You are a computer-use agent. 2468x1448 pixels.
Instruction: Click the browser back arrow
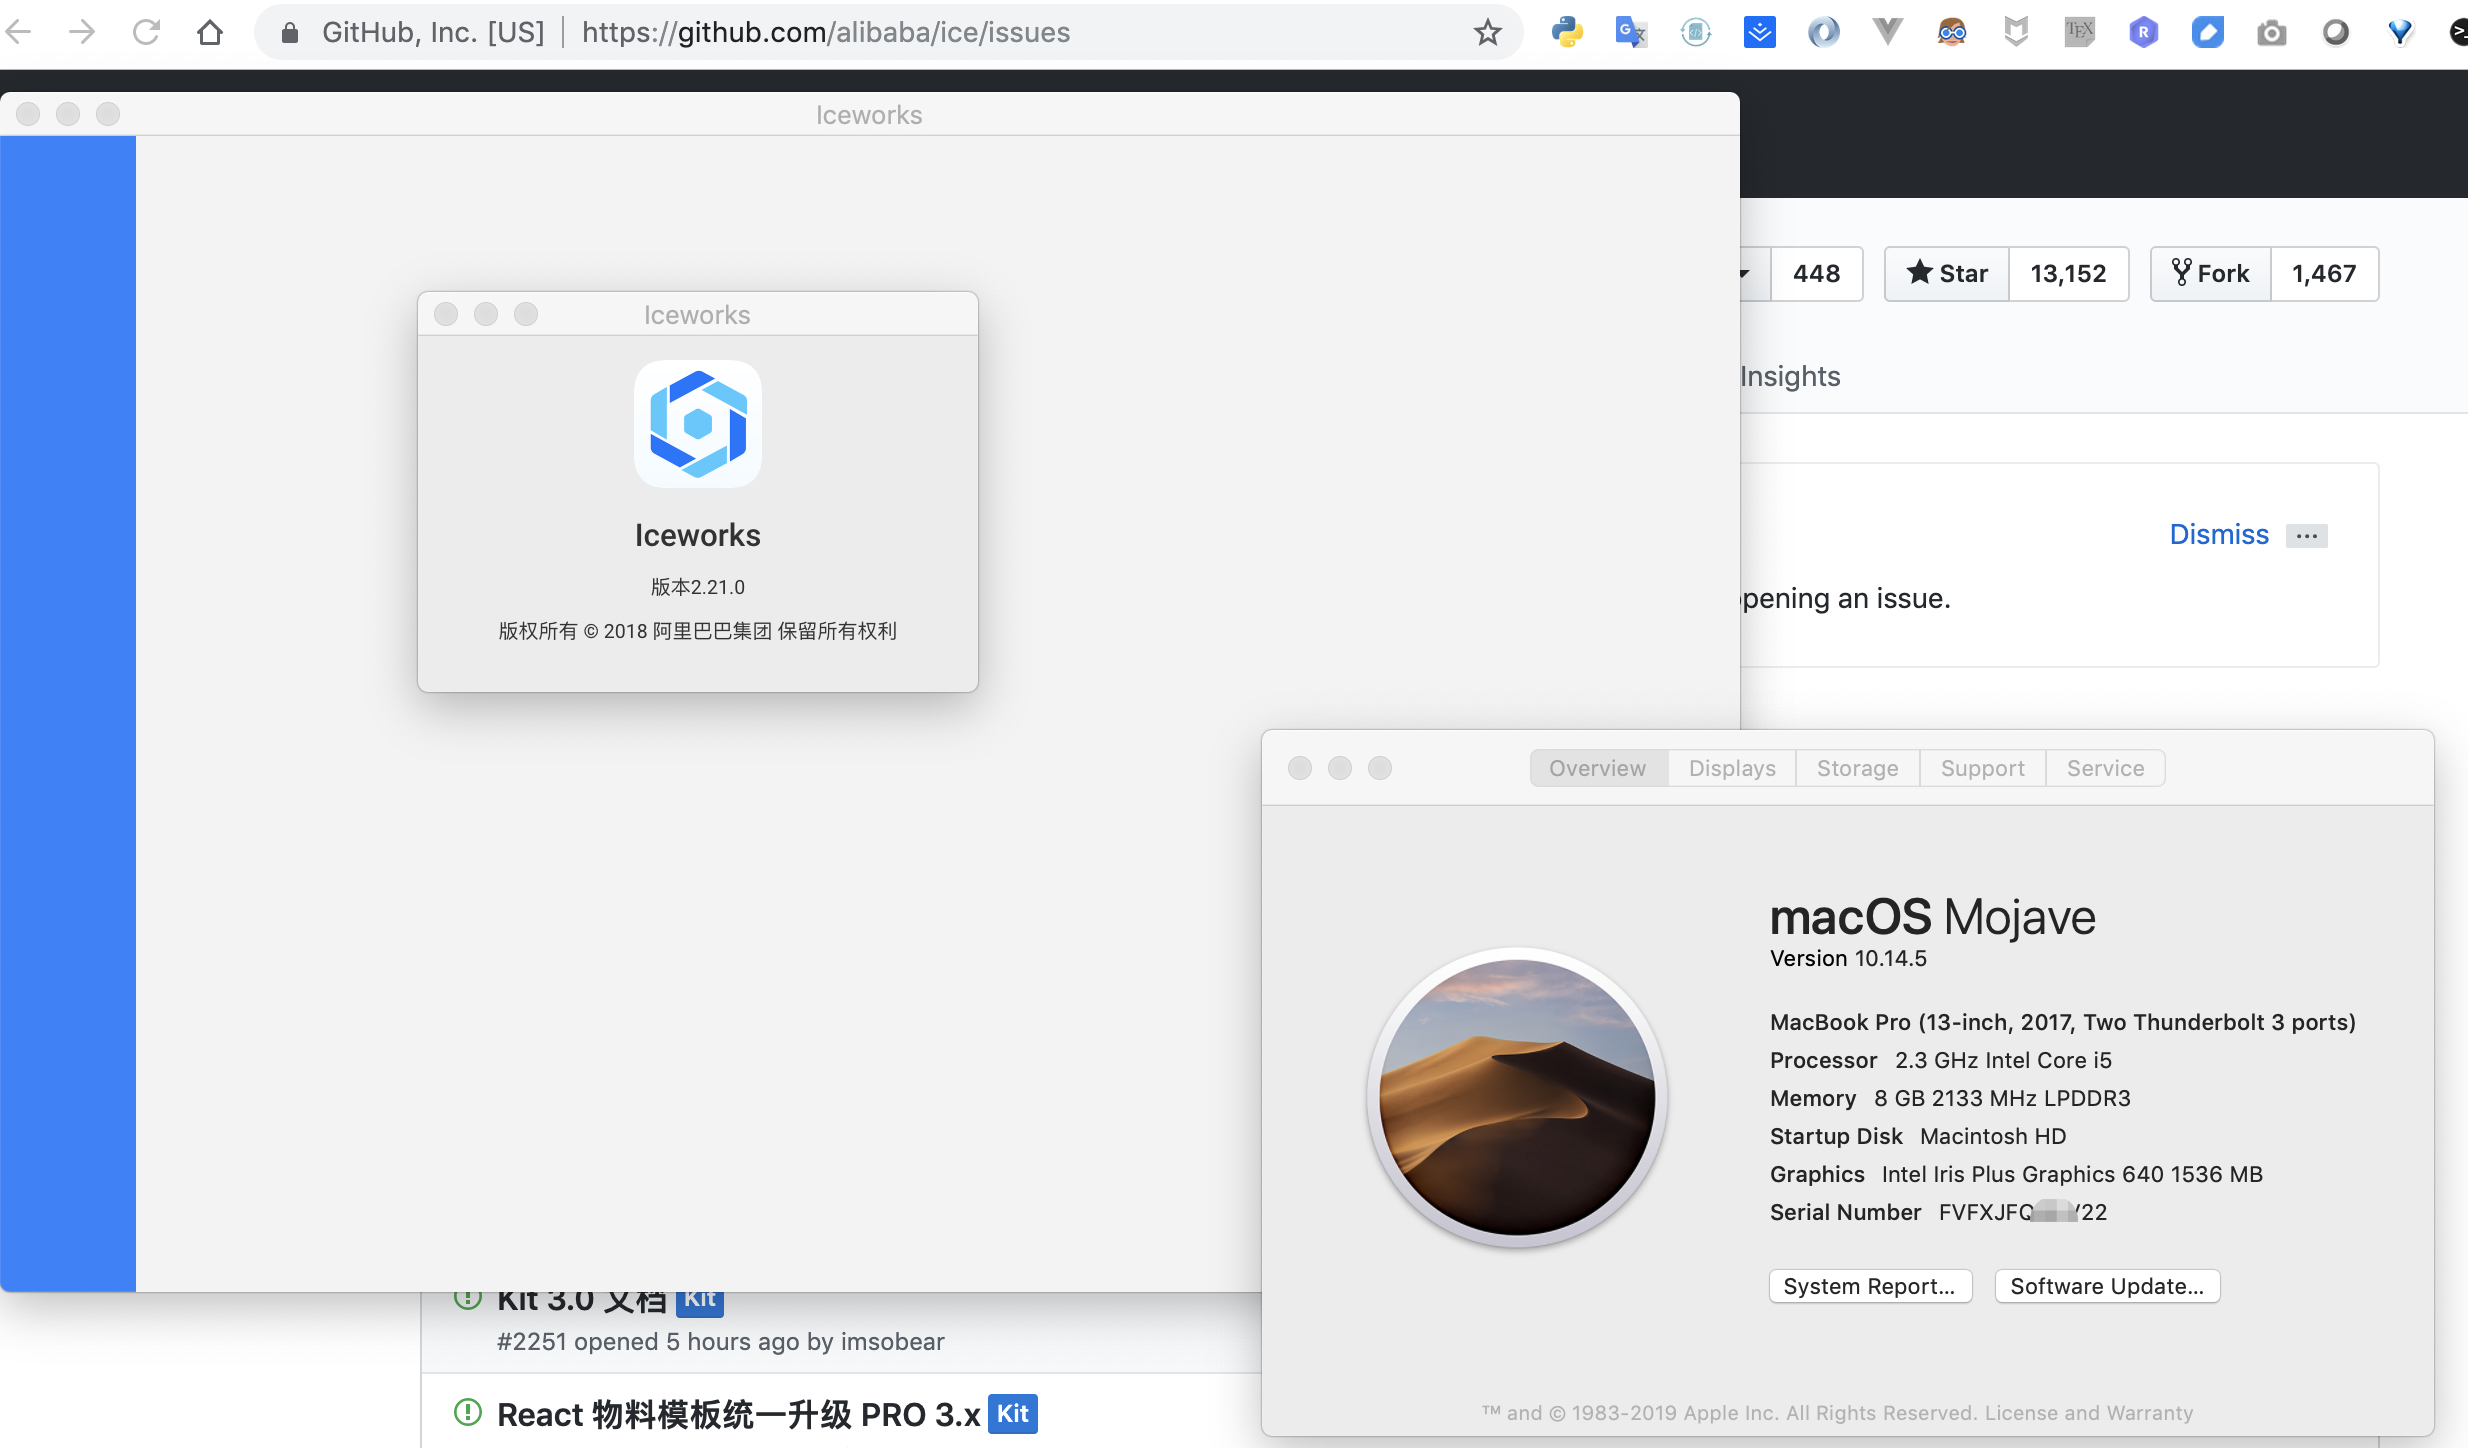coord(18,32)
